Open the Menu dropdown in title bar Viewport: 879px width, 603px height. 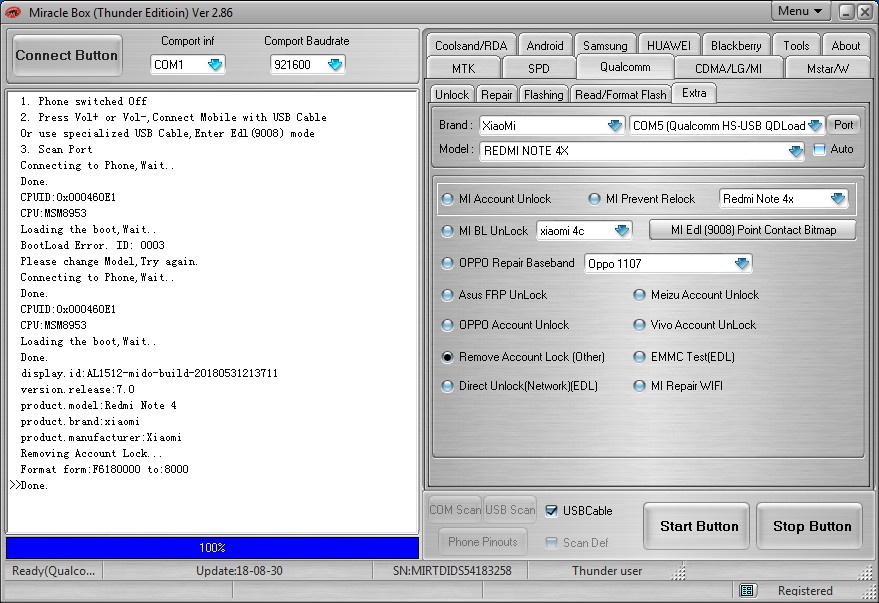(800, 11)
